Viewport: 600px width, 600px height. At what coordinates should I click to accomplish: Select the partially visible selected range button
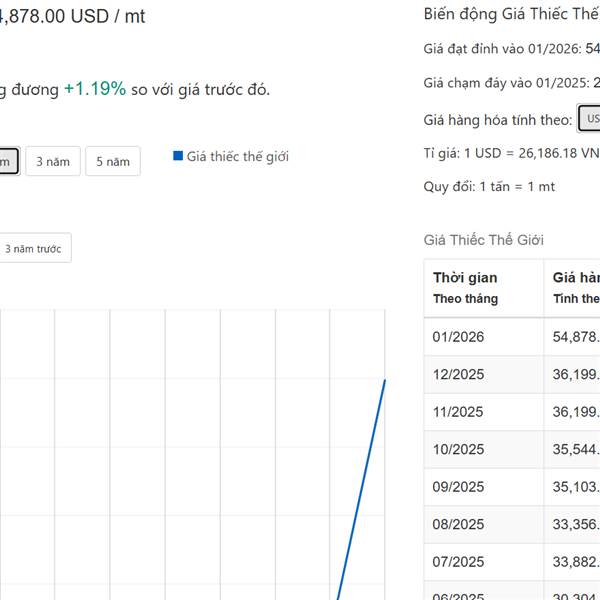pyautogui.click(x=8, y=161)
